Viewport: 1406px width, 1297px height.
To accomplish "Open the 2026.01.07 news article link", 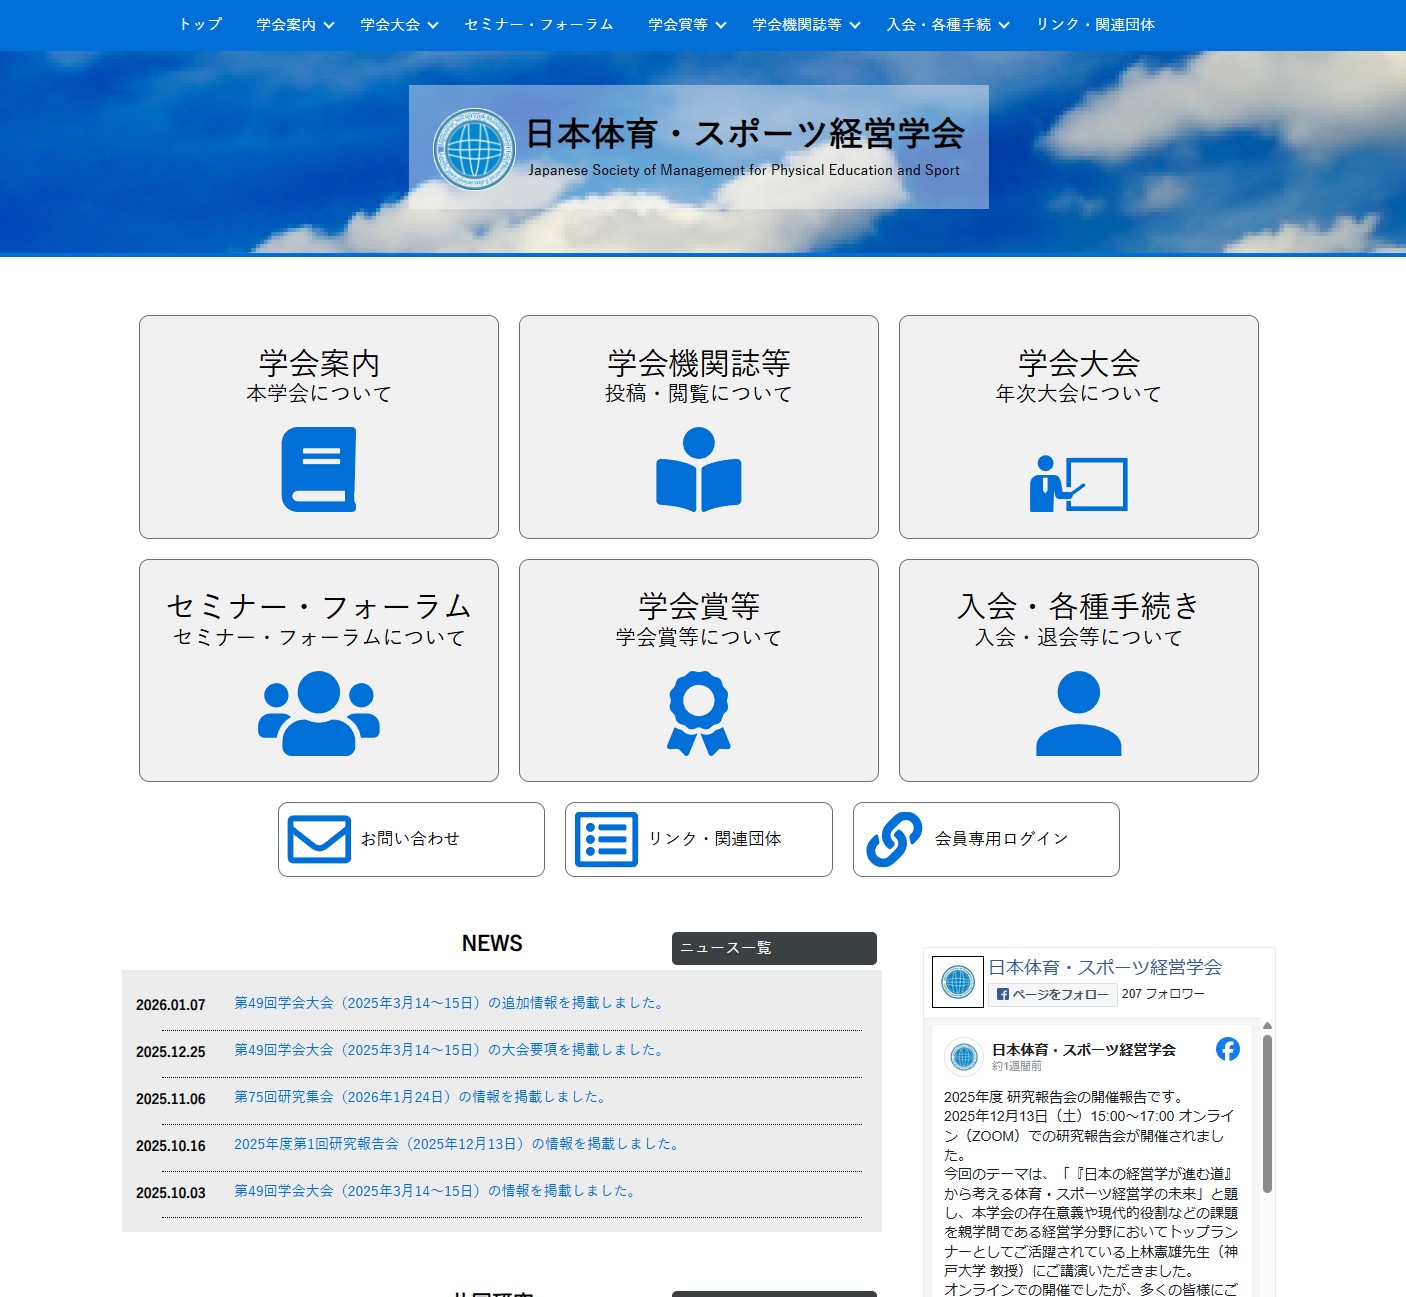I will pyautogui.click(x=450, y=1003).
